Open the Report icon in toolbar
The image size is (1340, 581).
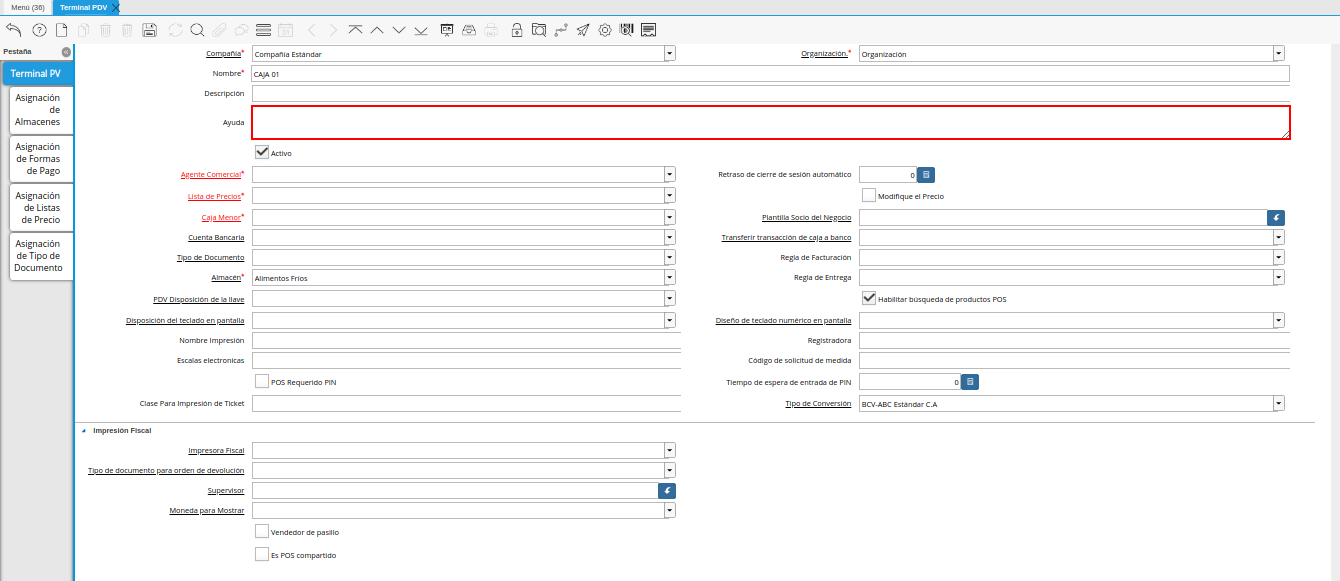click(x=447, y=30)
